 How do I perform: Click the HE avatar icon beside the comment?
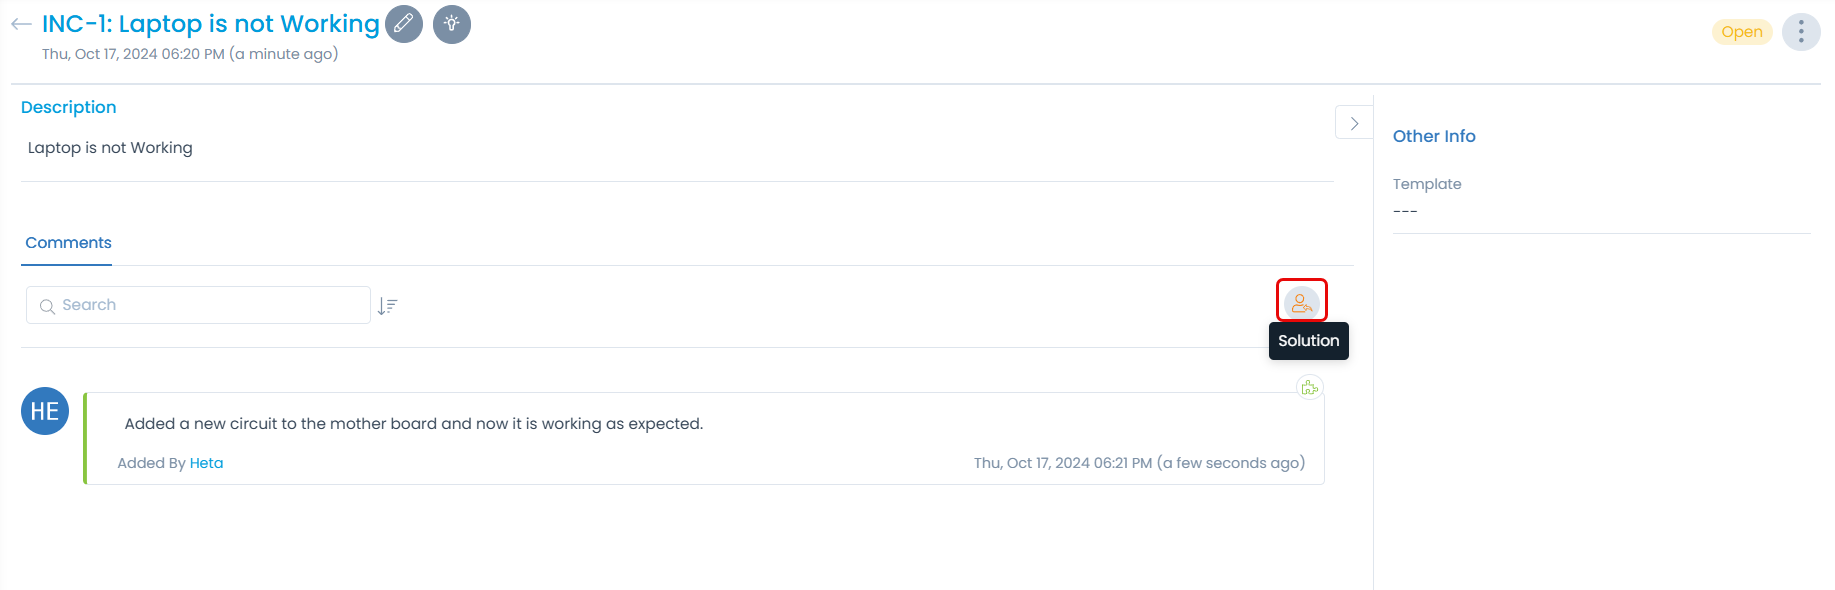(x=44, y=411)
